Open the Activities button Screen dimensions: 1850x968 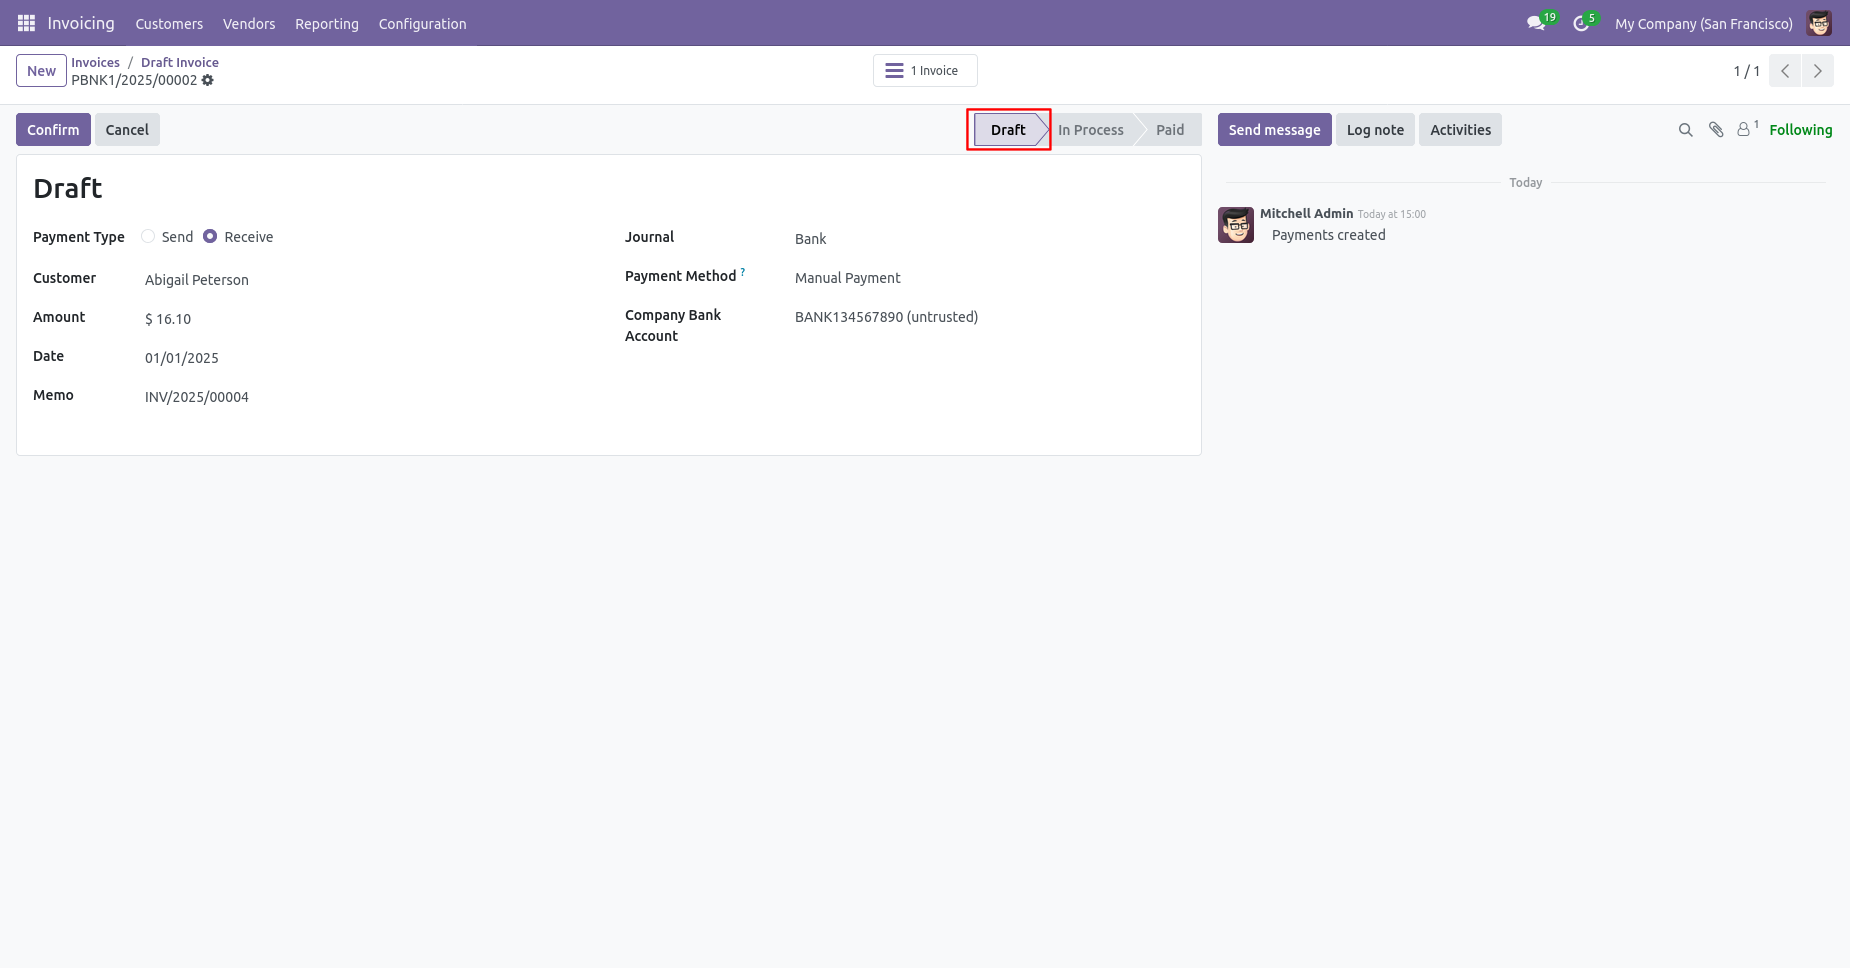pos(1460,130)
